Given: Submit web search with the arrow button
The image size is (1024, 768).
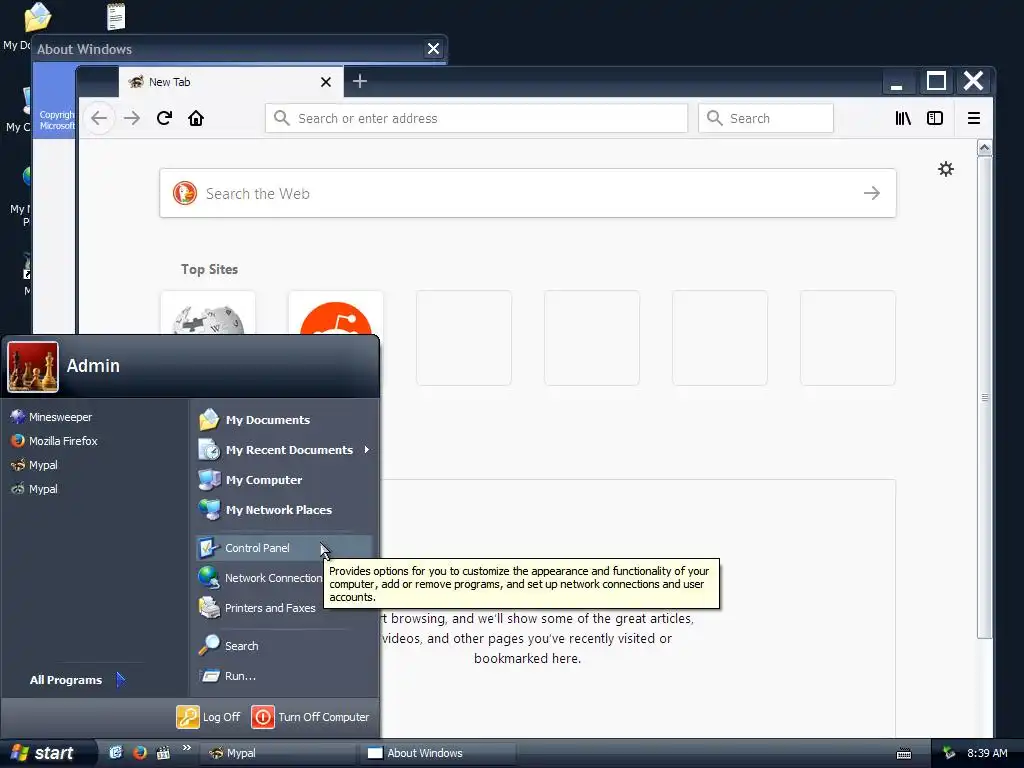Looking at the screenshot, I should point(872,193).
